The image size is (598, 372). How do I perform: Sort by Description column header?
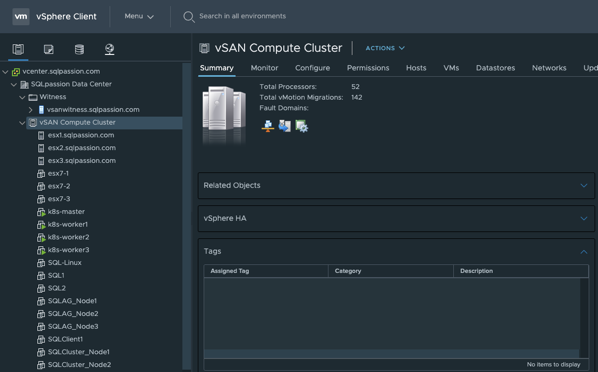521,271
